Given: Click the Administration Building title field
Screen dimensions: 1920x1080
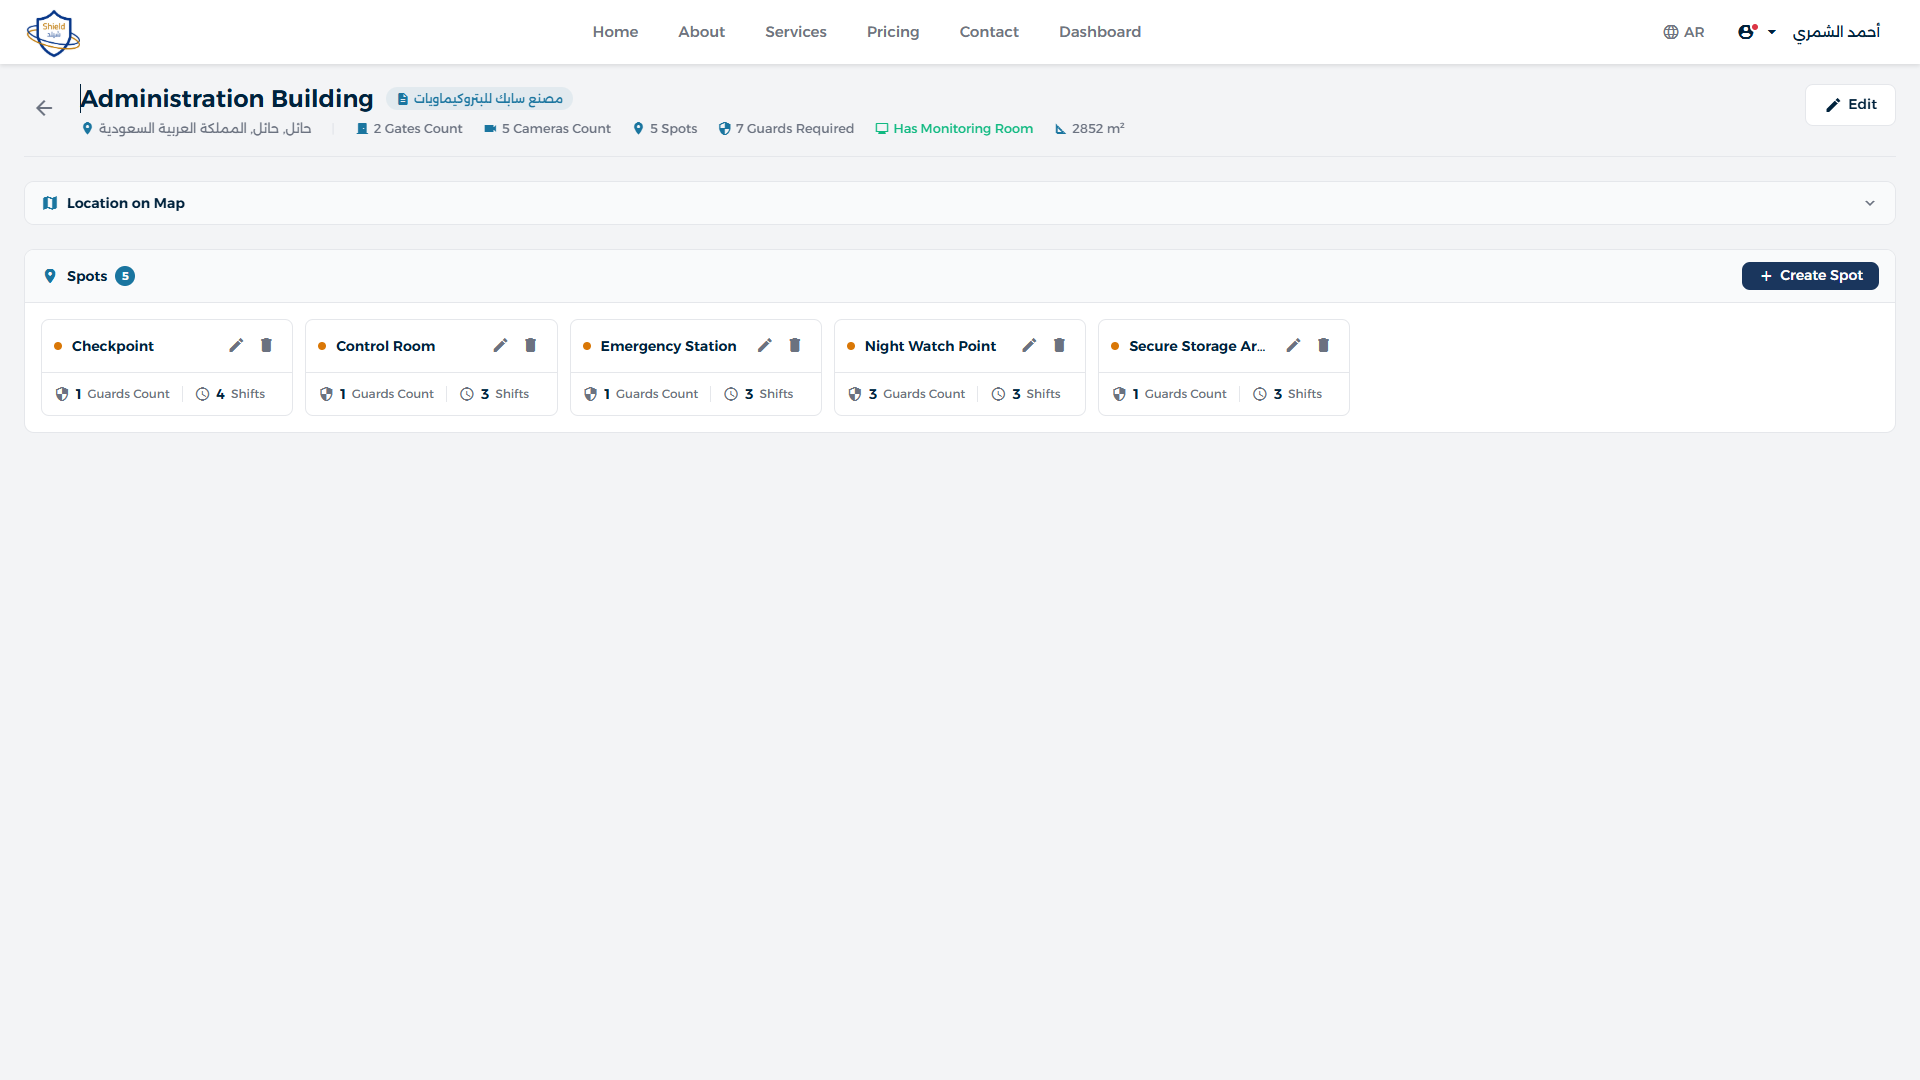Looking at the screenshot, I should 226,98.
